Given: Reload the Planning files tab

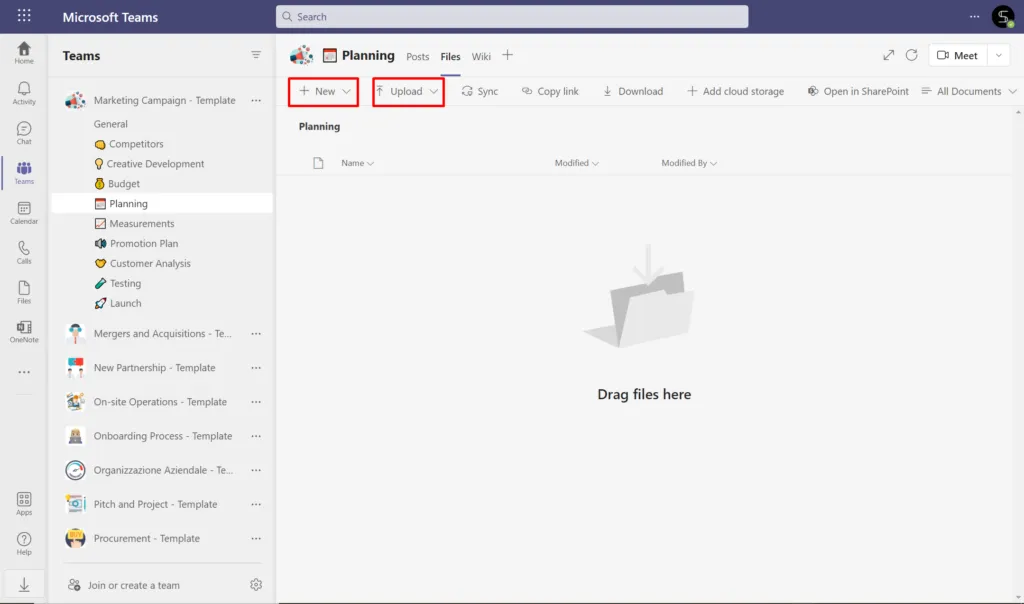Looking at the screenshot, I should 912,56.
